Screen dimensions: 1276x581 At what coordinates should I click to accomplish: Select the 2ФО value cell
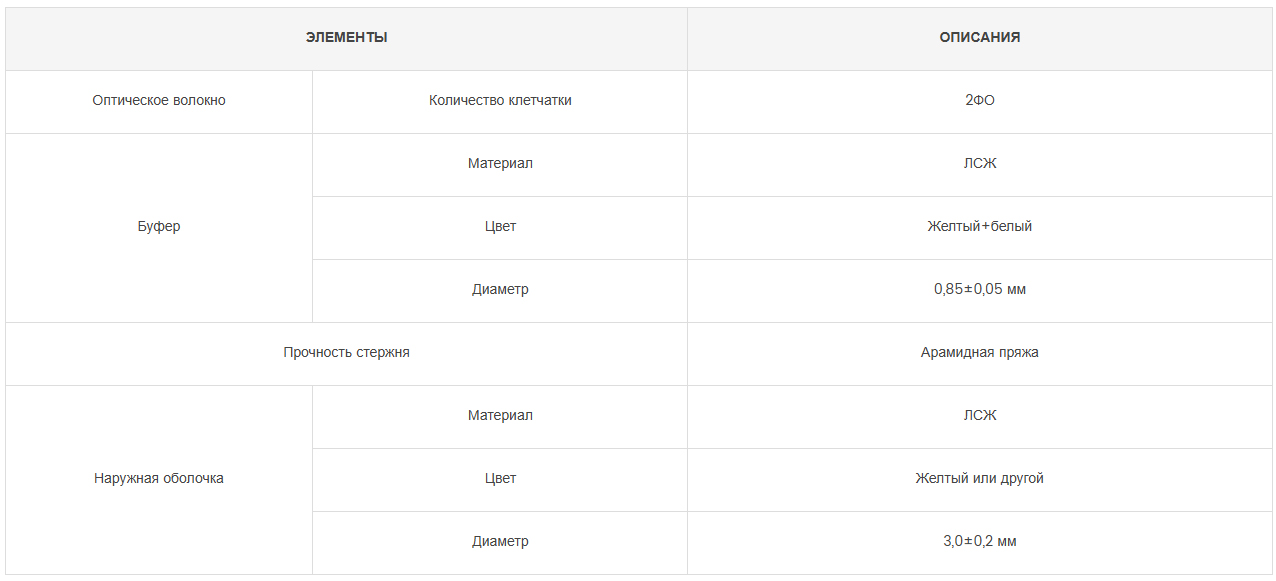[x=980, y=101]
